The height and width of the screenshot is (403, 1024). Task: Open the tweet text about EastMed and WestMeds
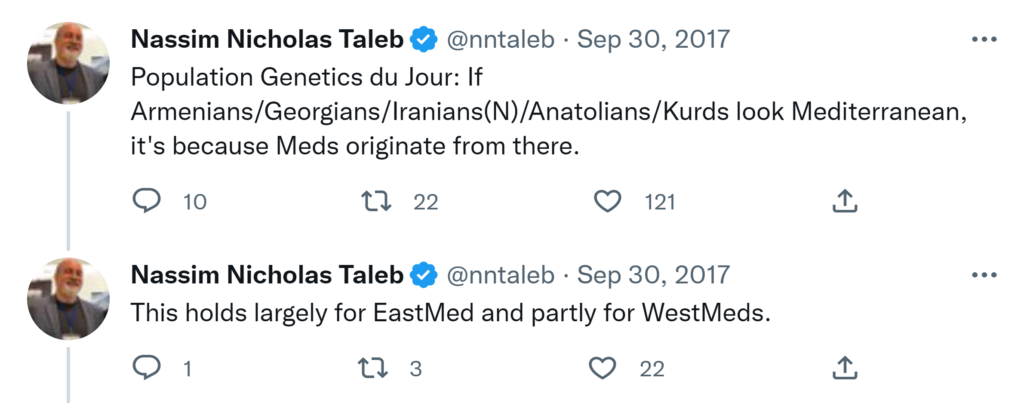452,312
